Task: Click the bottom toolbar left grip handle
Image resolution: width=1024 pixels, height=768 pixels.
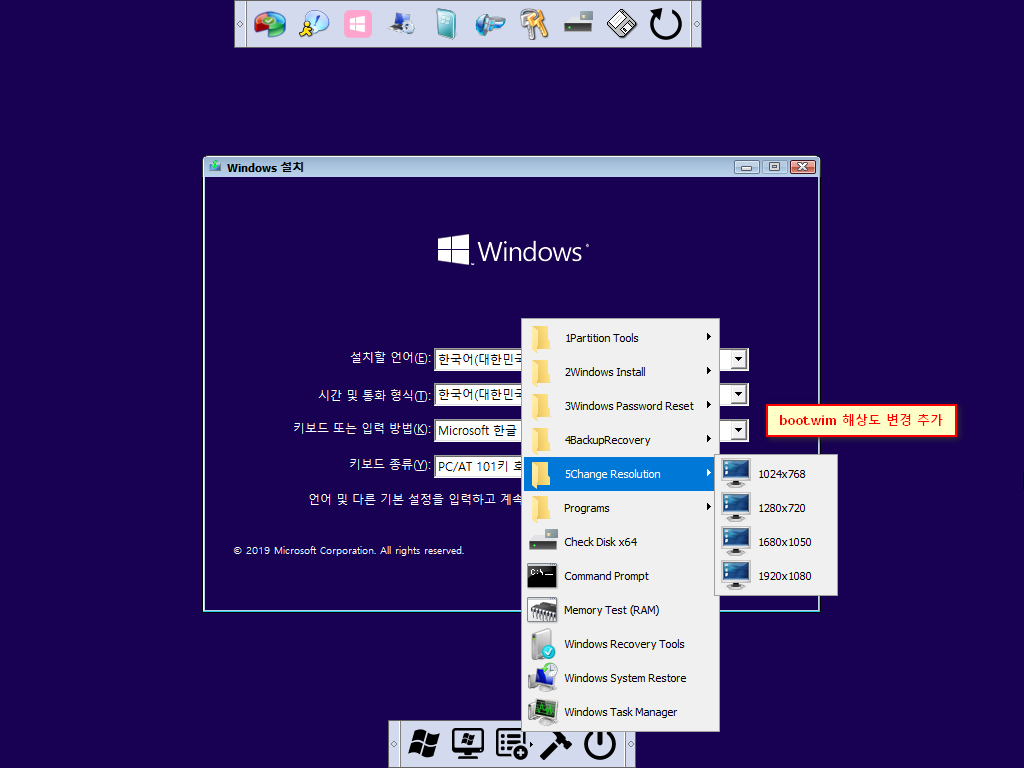Action: [x=394, y=744]
